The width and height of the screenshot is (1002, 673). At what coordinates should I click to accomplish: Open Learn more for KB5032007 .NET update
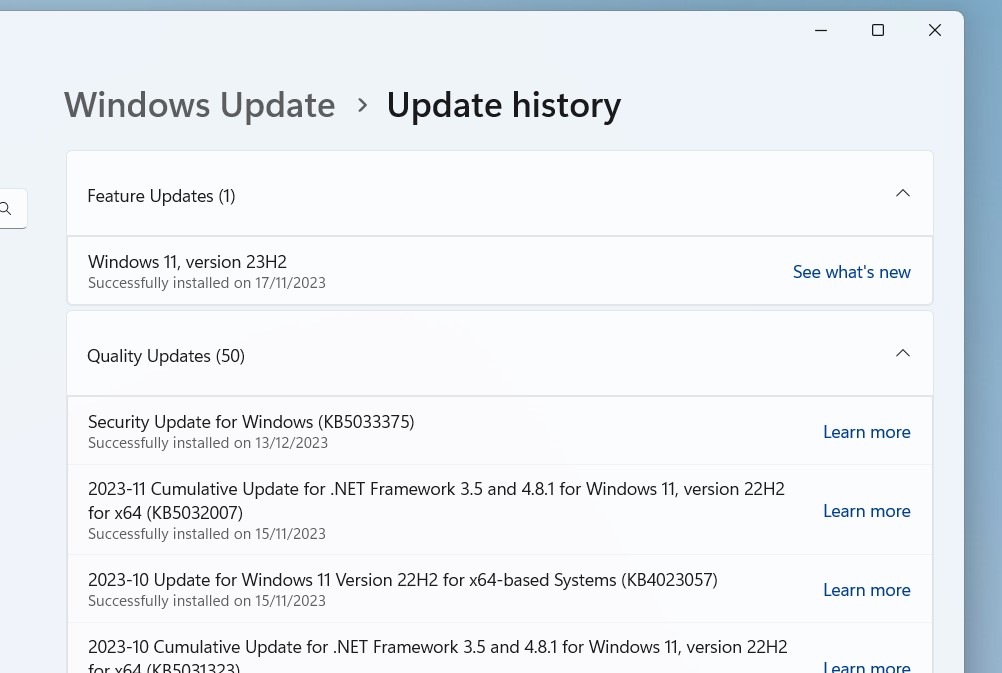(867, 511)
